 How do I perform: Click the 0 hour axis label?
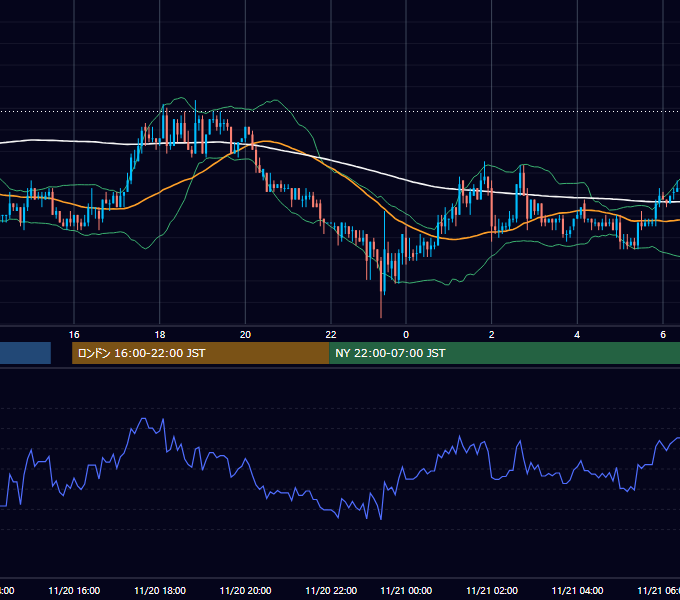tap(406, 335)
